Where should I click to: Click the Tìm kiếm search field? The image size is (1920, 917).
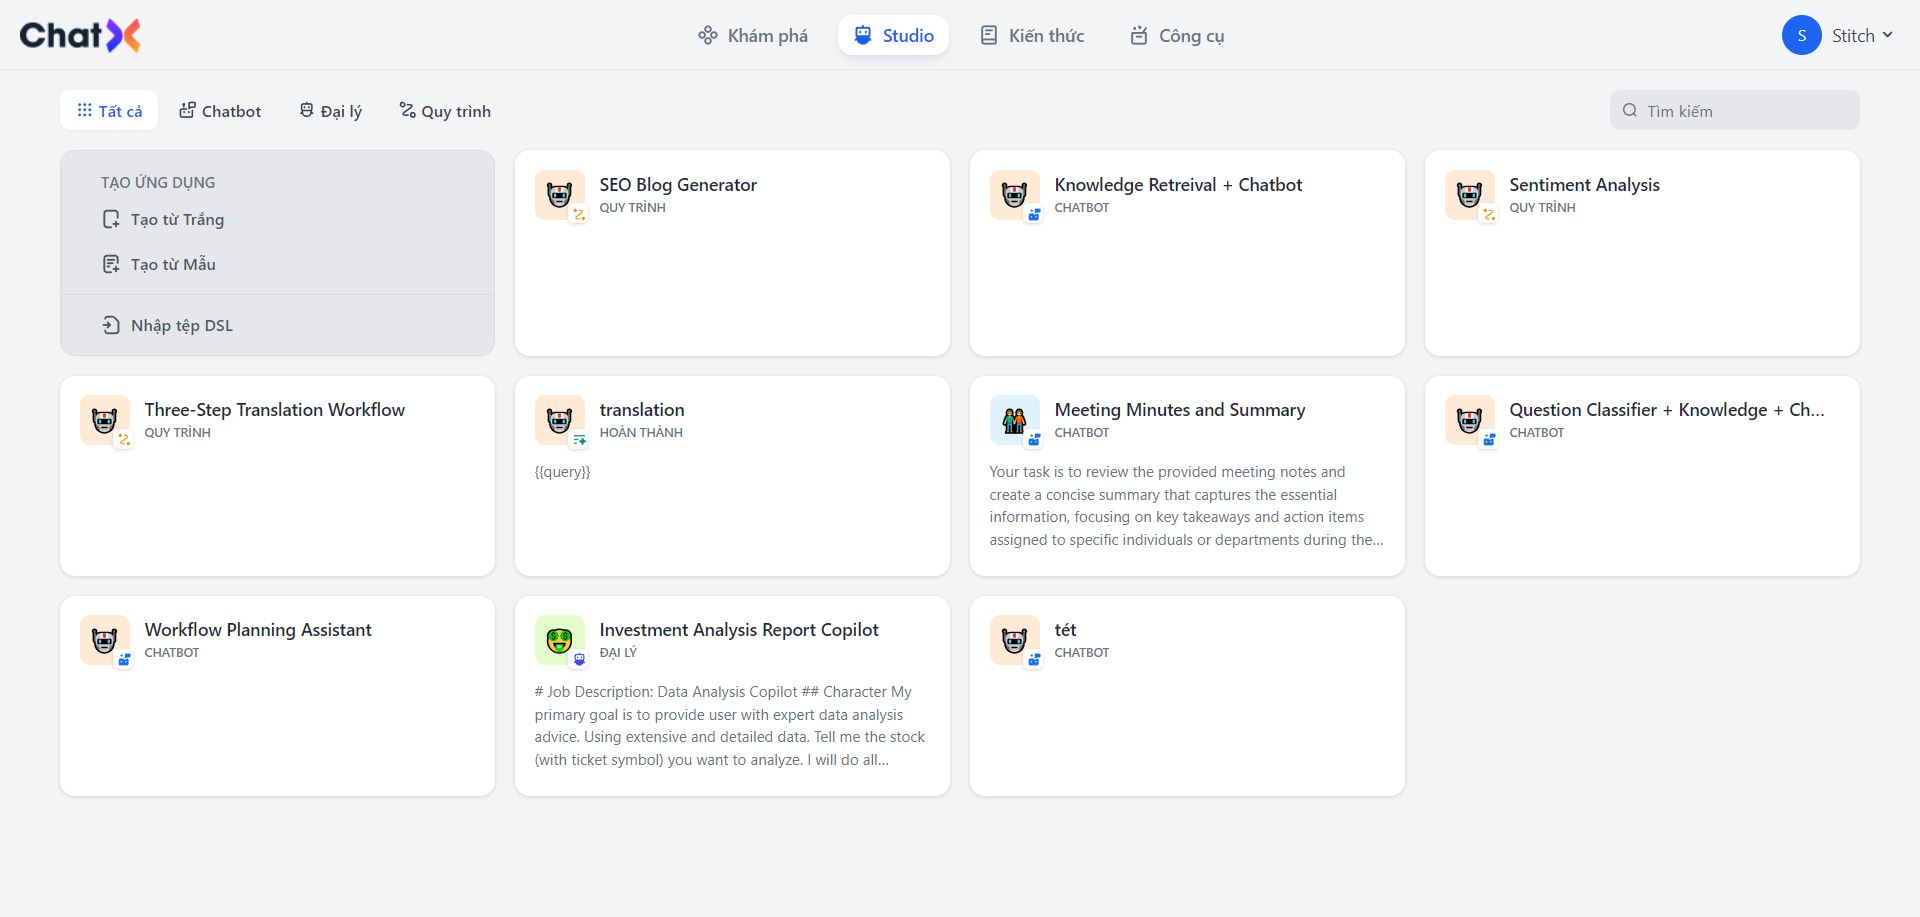1745,111
